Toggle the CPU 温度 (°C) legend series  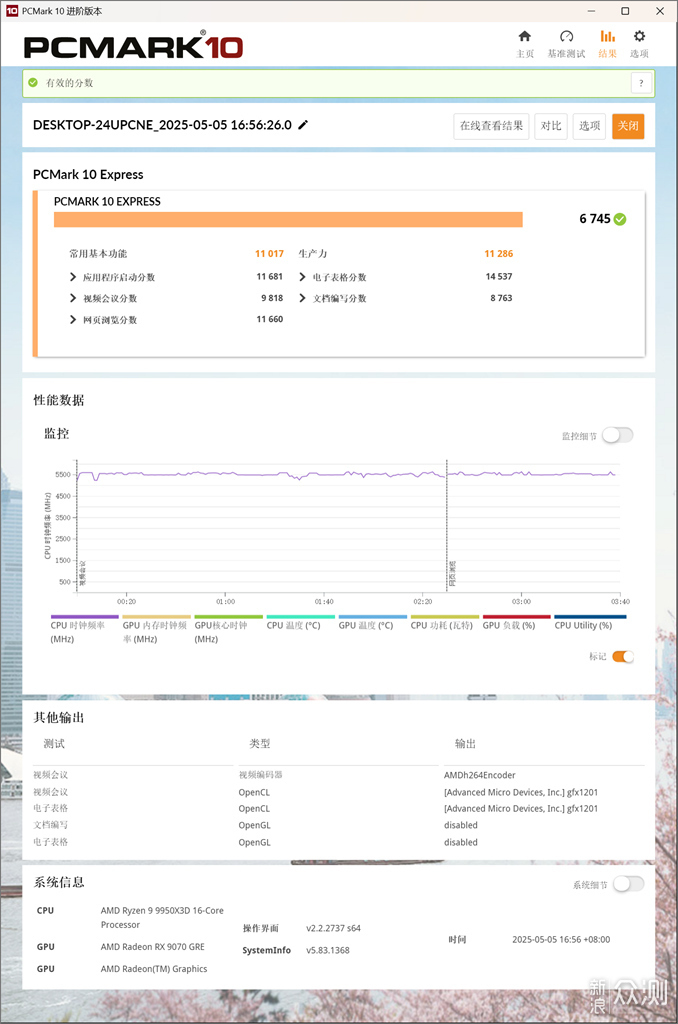click(x=300, y=623)
